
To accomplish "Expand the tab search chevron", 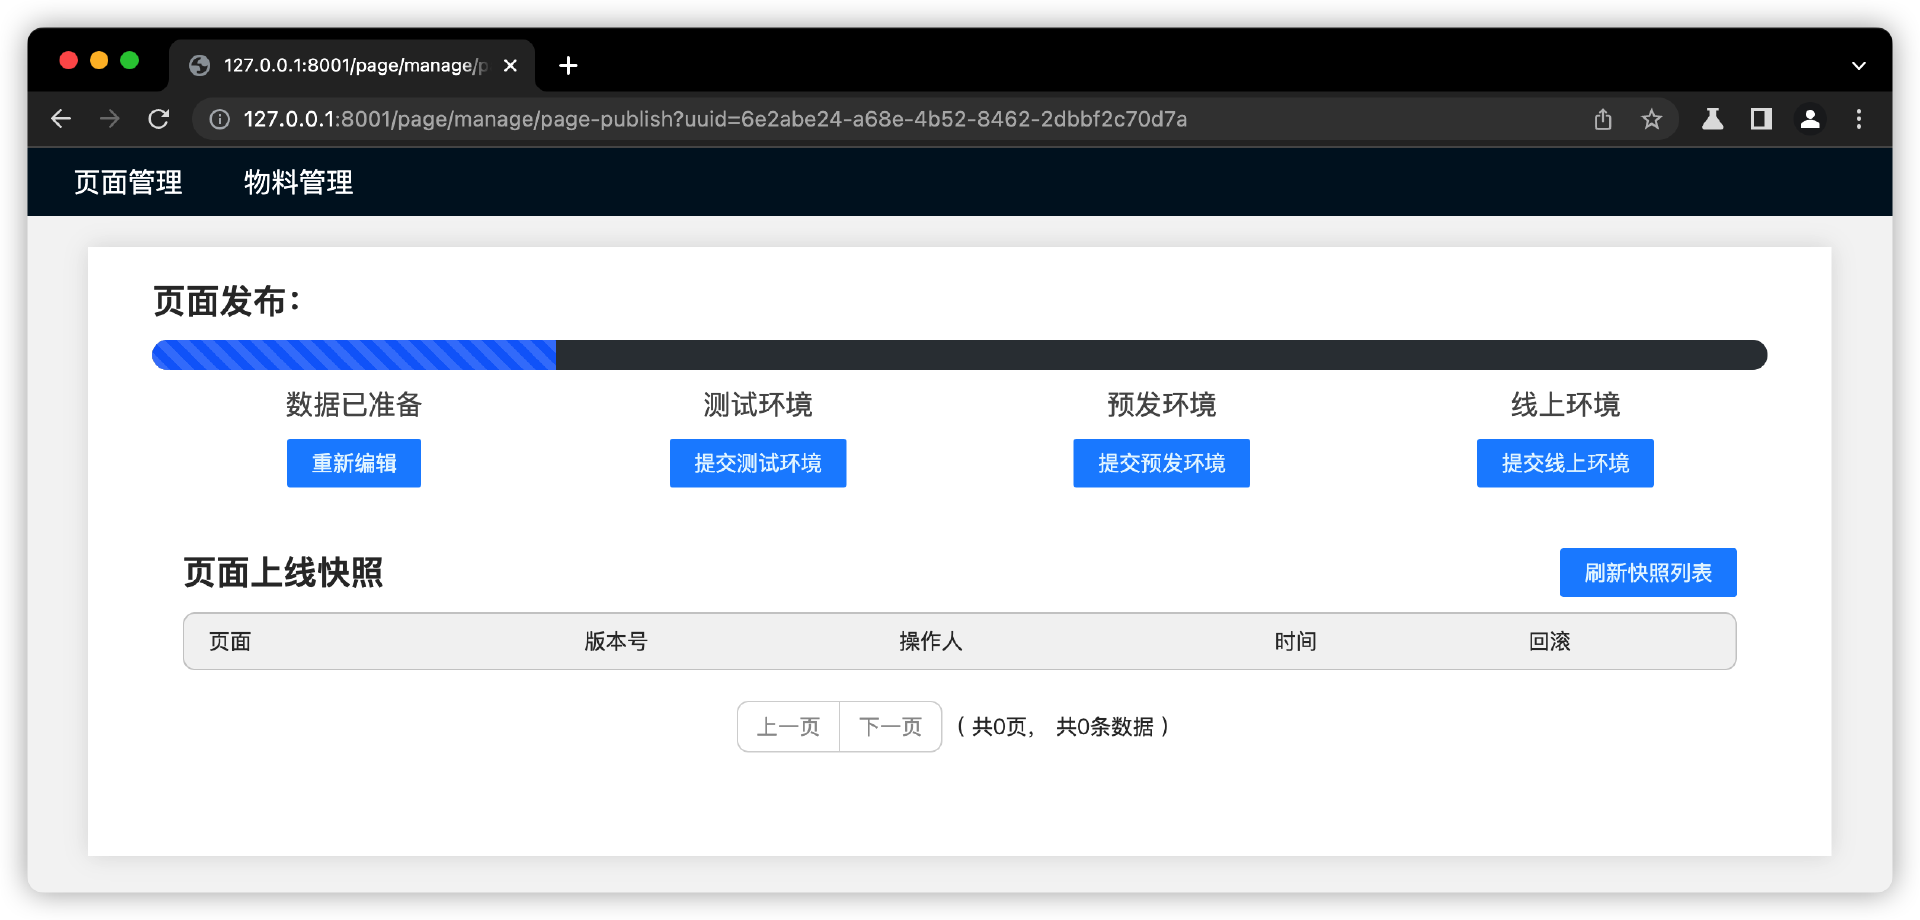I will (x=1858, y=66).
